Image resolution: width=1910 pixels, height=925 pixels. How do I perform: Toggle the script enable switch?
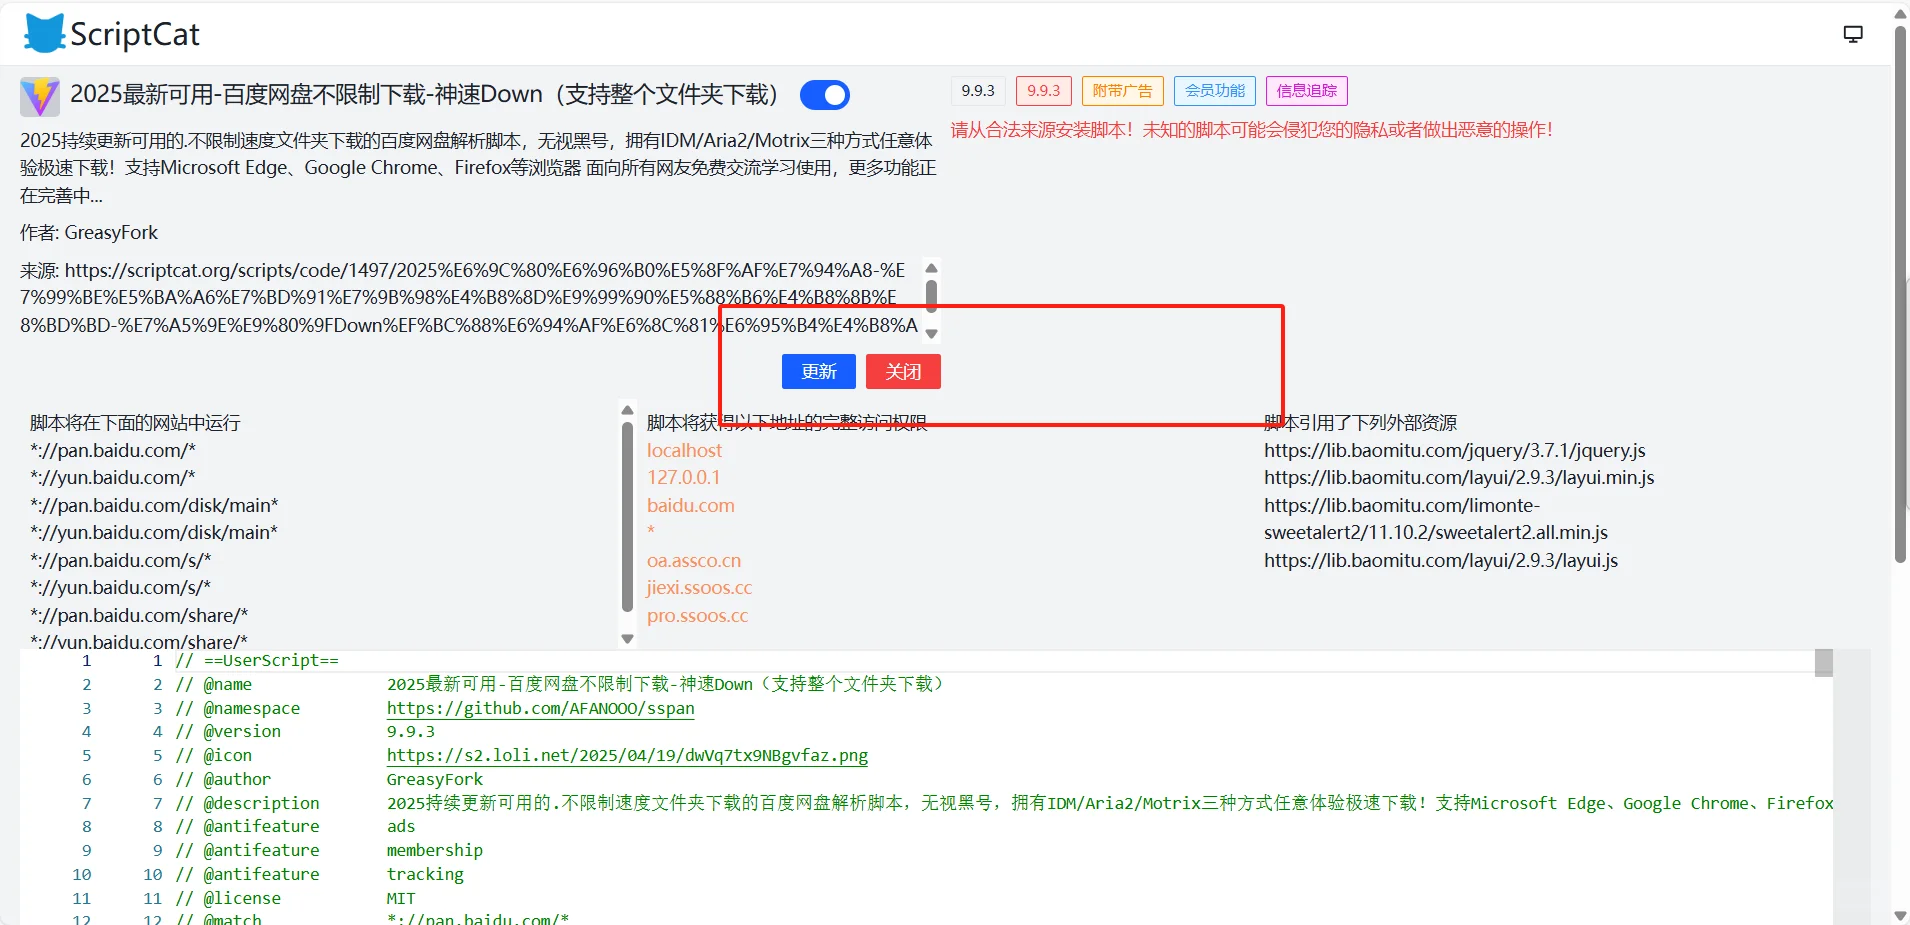tap(825, 95)
